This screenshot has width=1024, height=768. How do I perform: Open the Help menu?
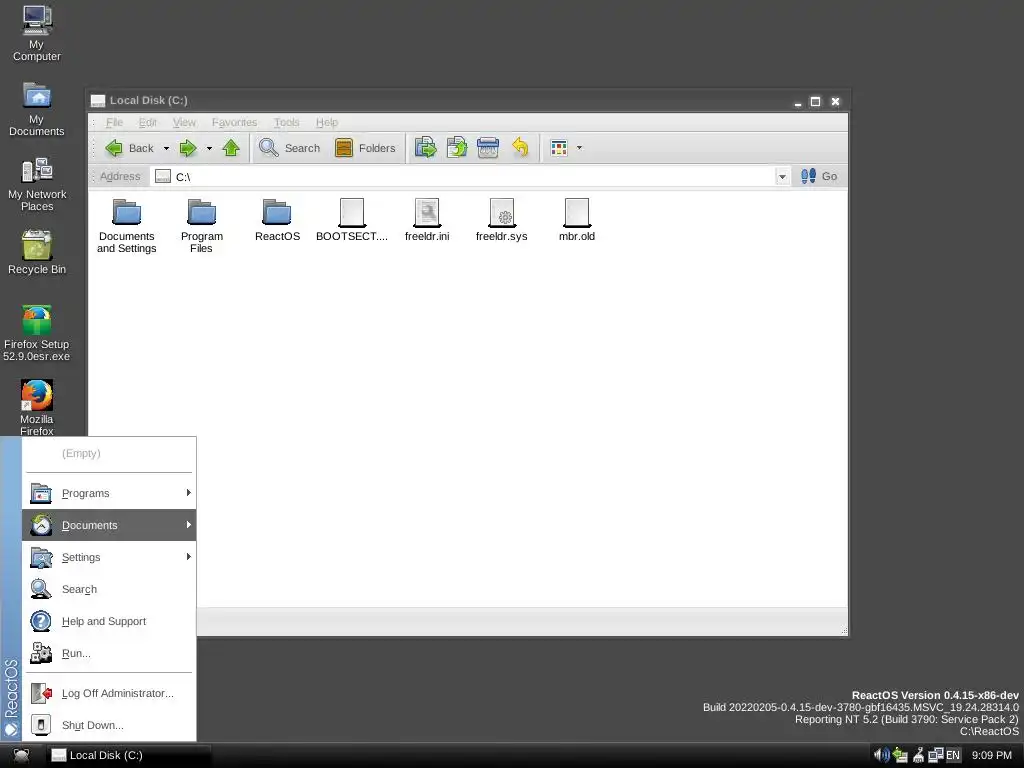coord(327,122)
